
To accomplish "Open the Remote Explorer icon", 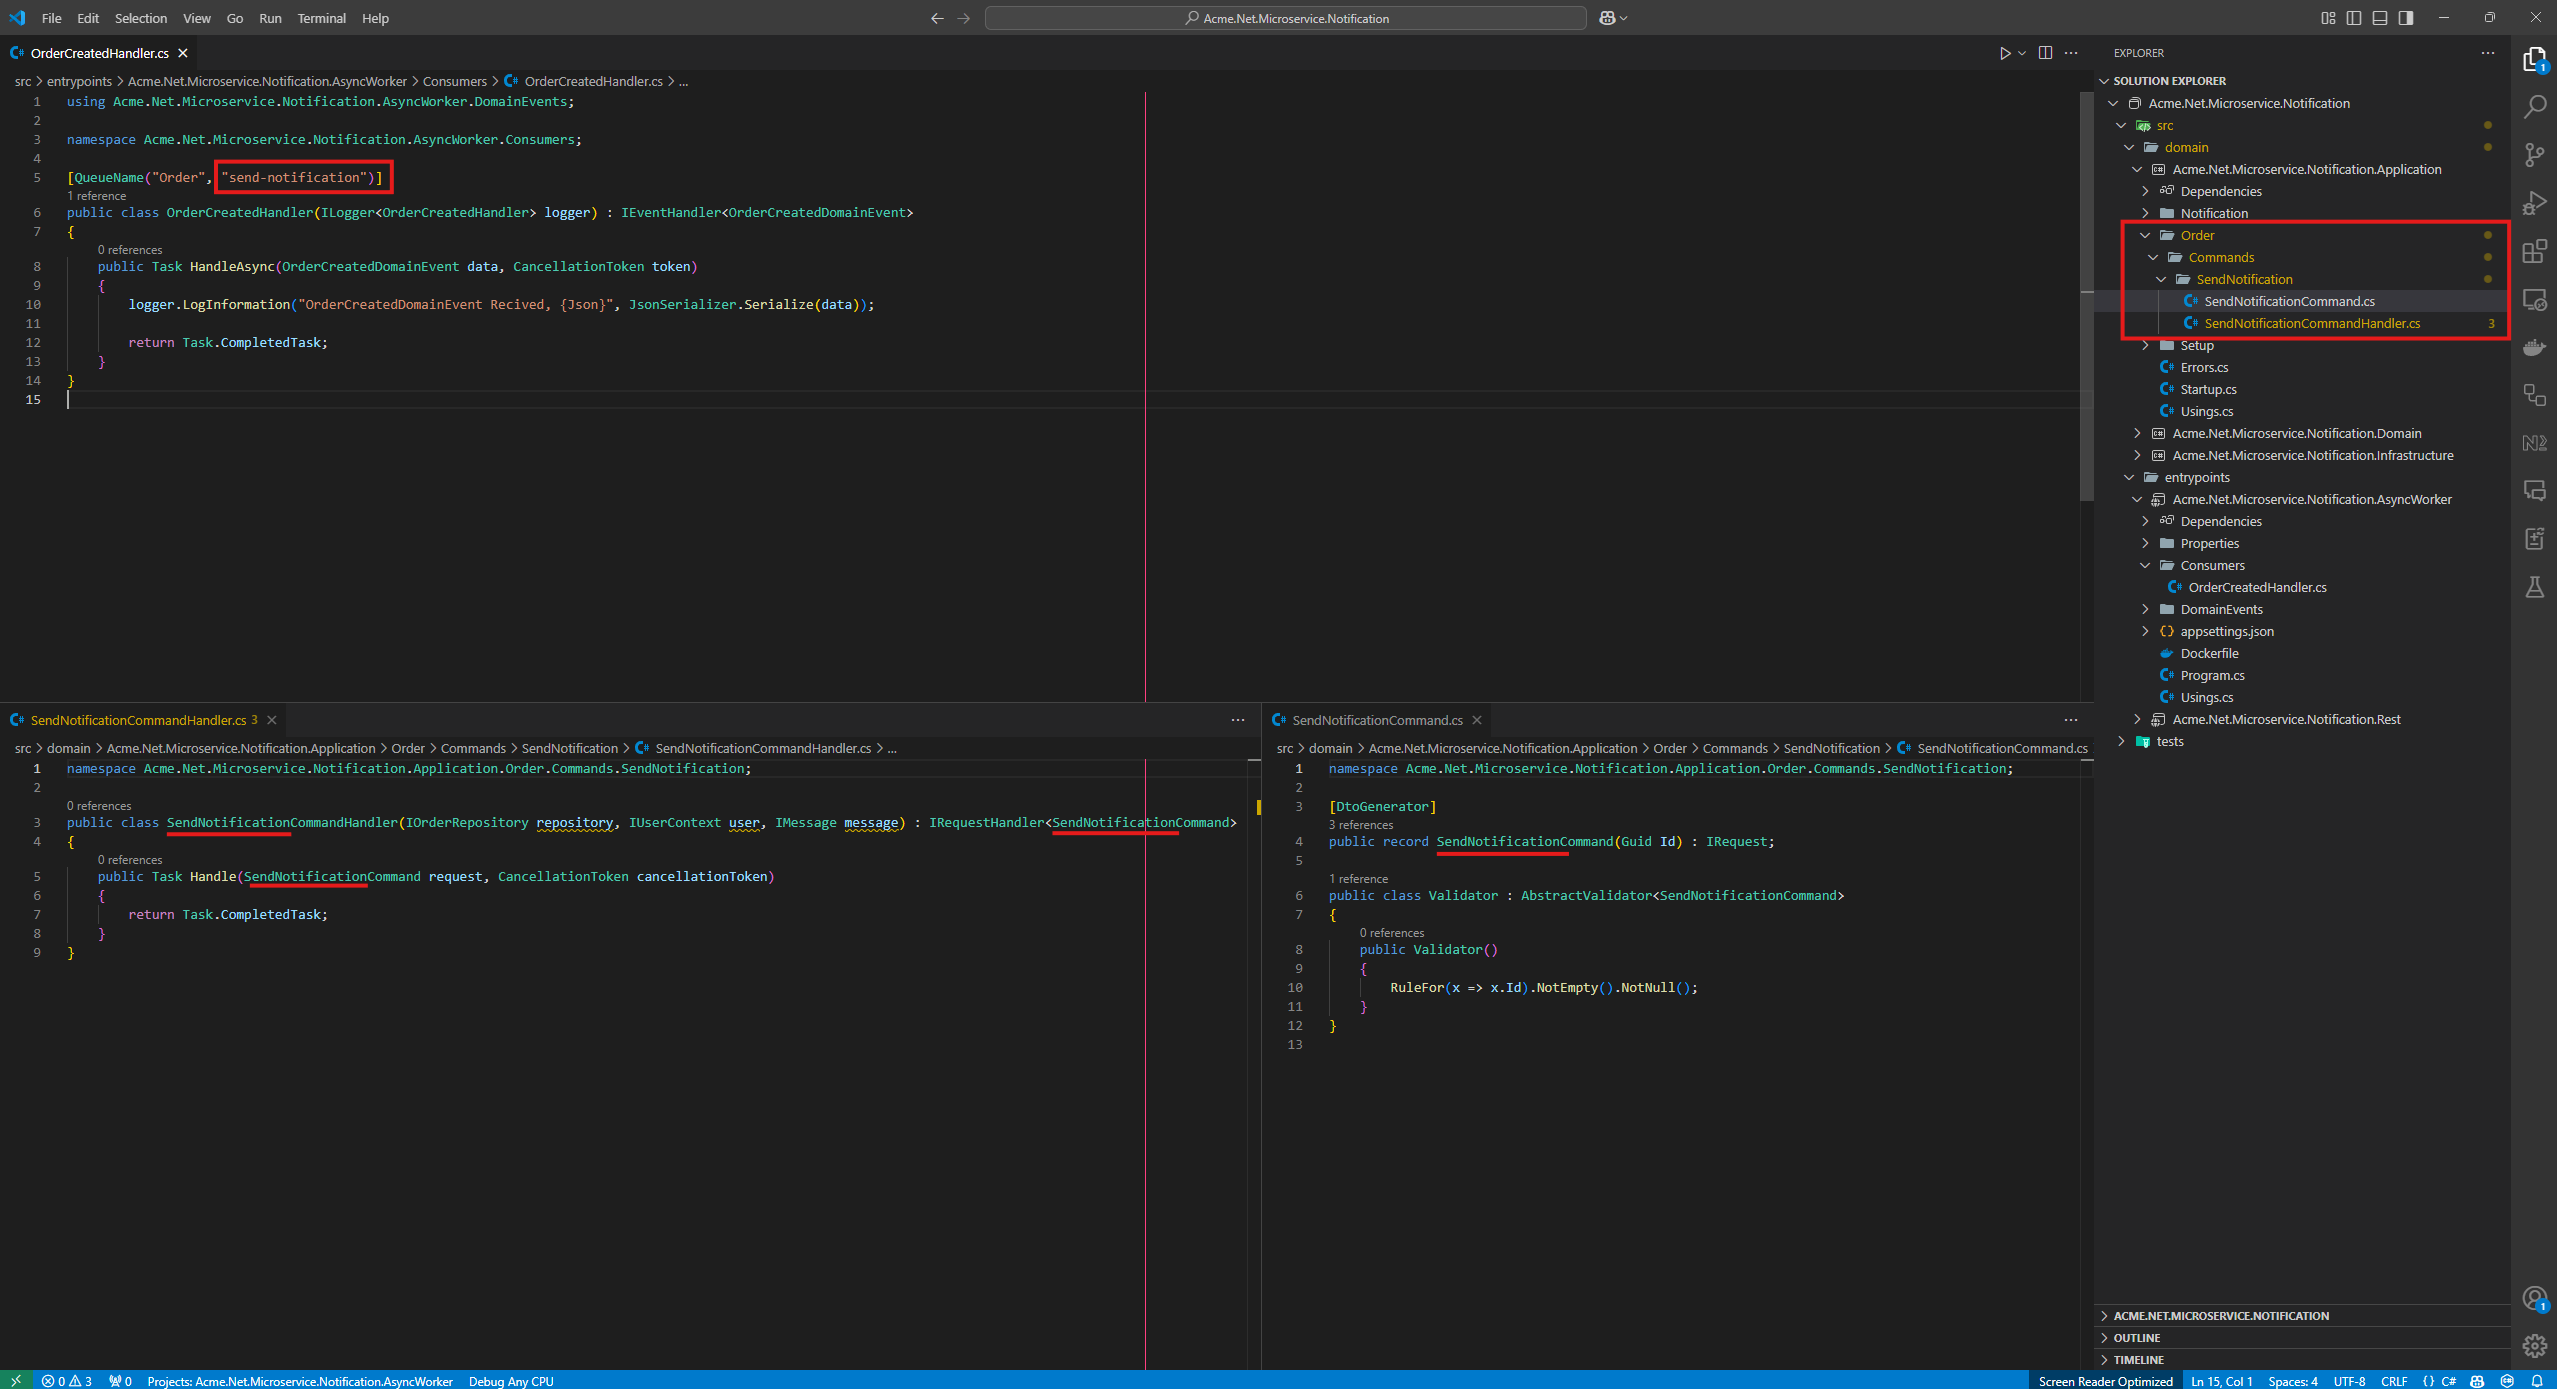I will [2534, 299].
